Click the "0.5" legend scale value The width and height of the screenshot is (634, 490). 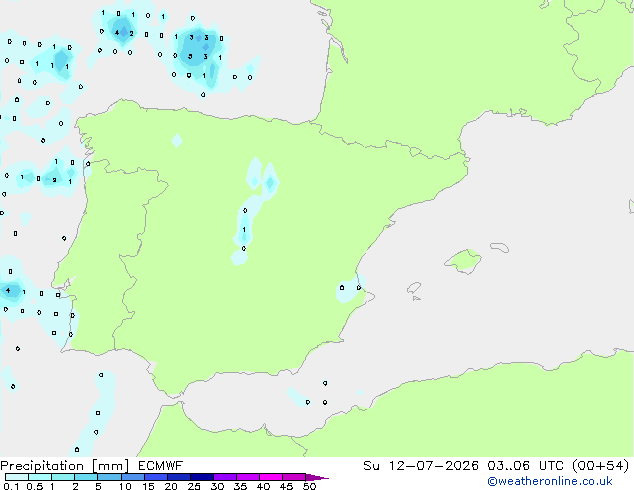[34, 486]
